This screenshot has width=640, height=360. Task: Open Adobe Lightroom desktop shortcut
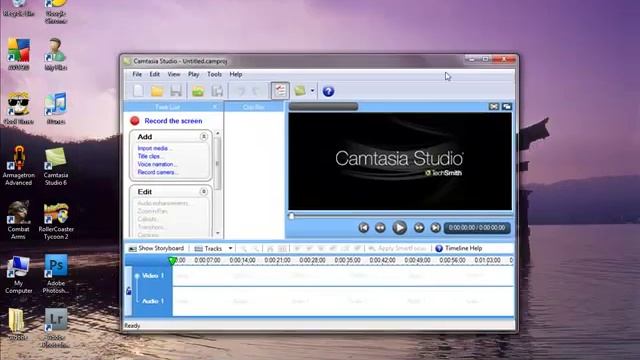[x=56, y=328]
